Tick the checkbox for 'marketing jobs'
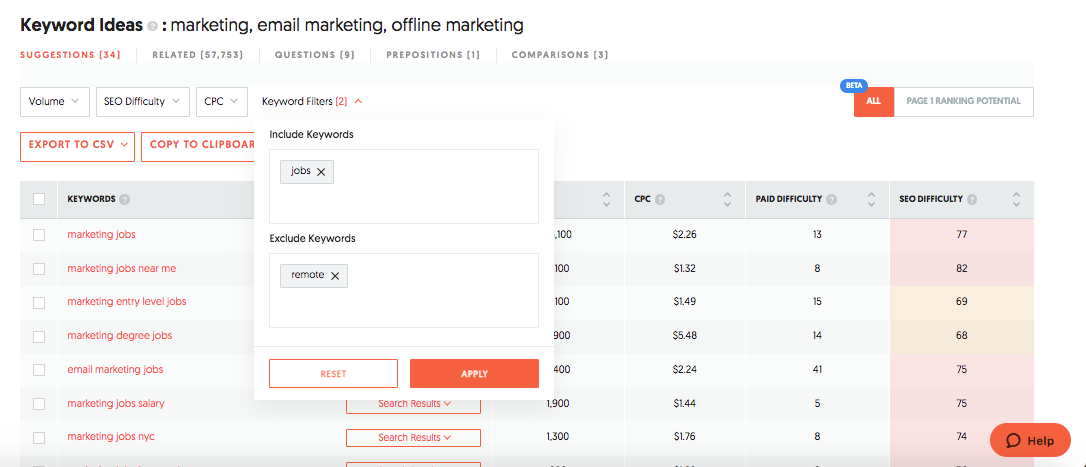1086x467 pixels. 39,235
